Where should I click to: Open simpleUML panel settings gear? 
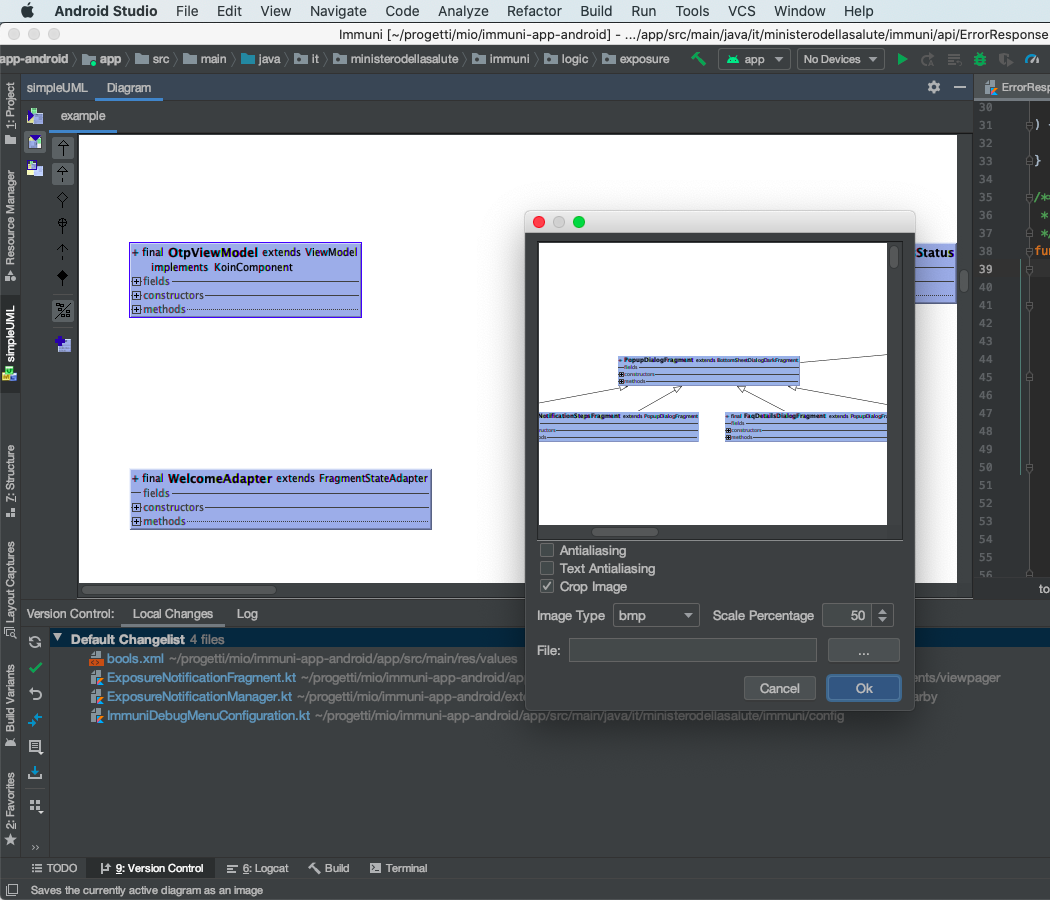(x=933, y=87)
